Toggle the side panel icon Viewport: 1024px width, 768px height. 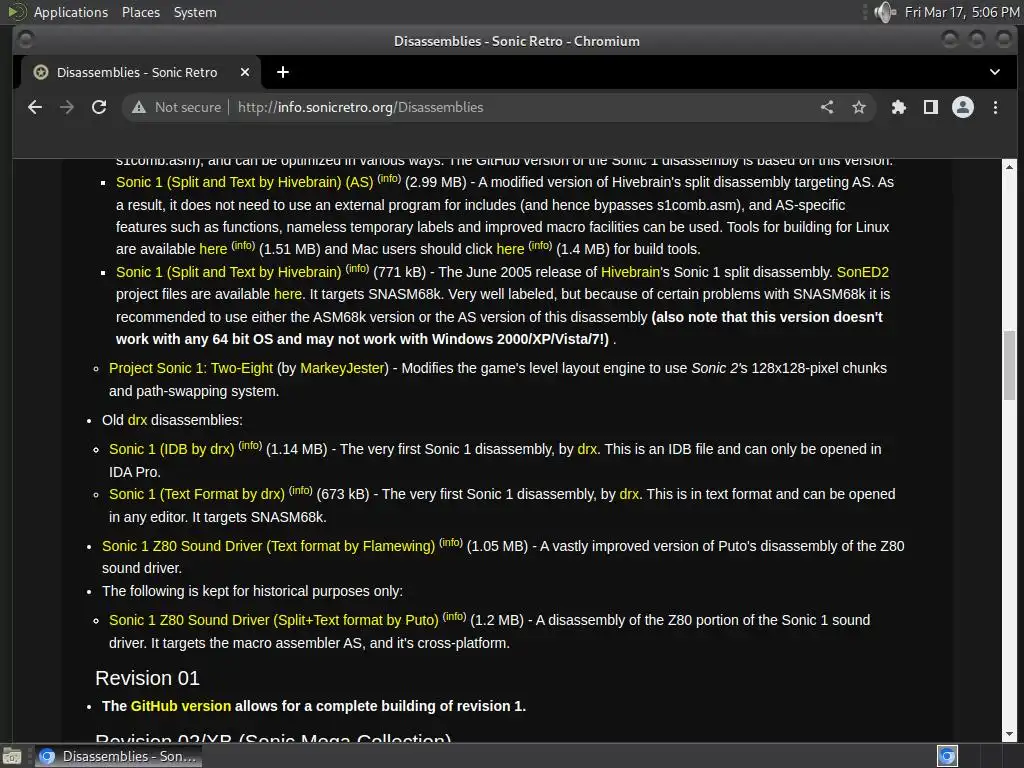pos(931,107)
